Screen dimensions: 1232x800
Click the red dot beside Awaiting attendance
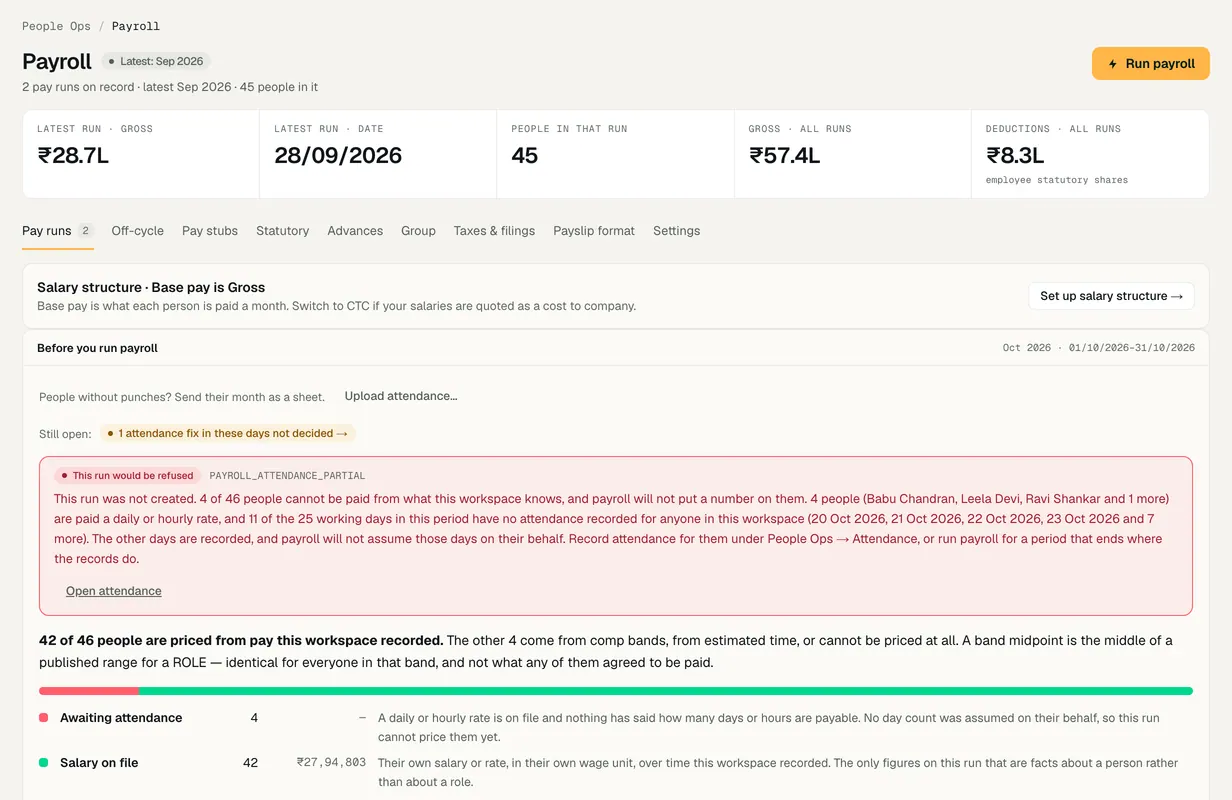point(44,718)
